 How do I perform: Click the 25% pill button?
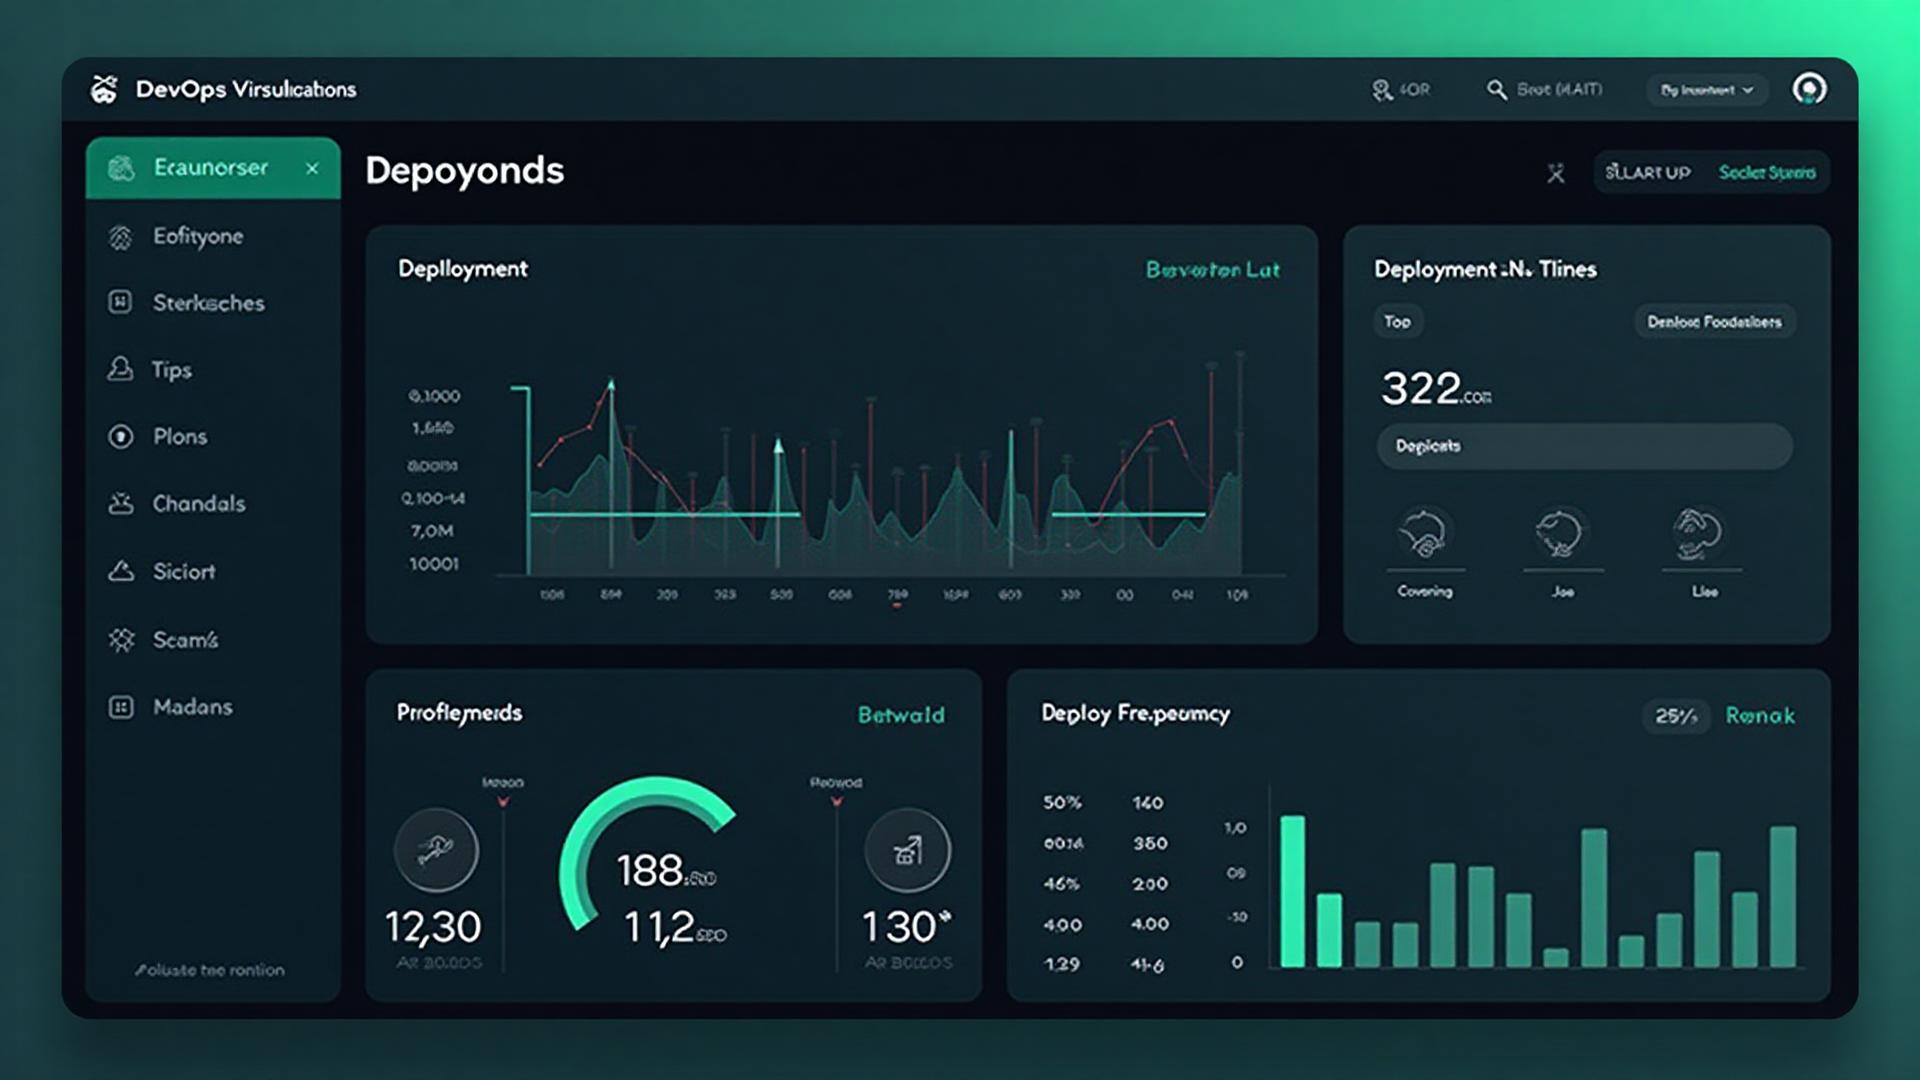point(1676,716)
